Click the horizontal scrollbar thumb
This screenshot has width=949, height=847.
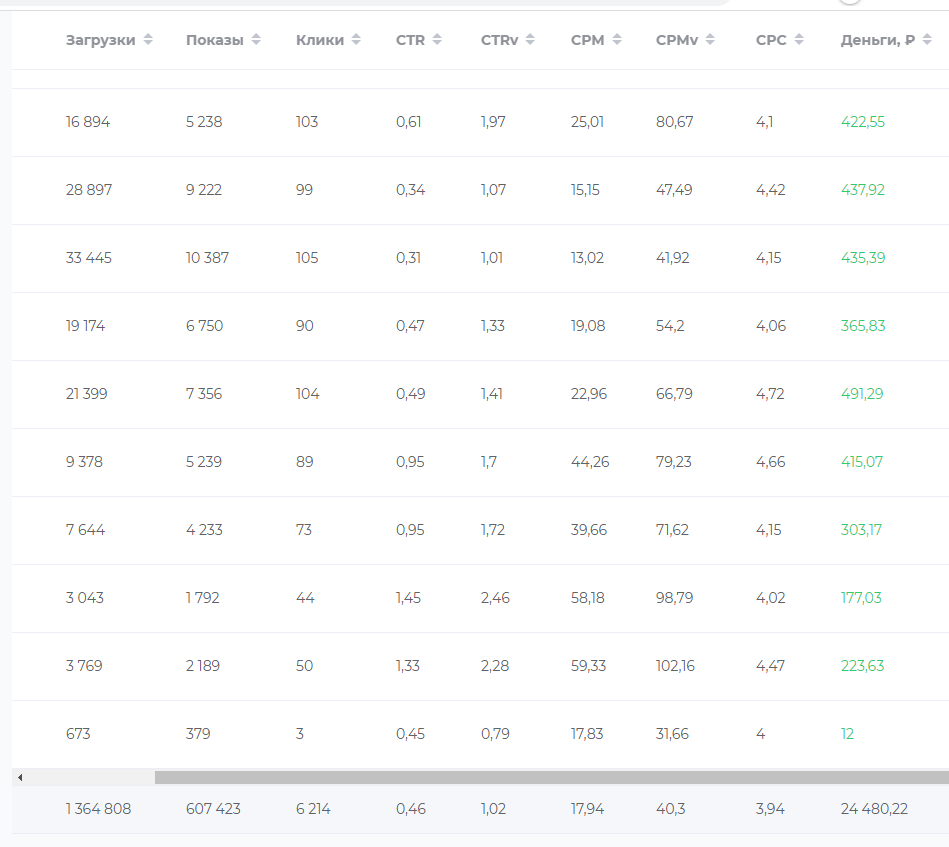[x=551, y=777]
